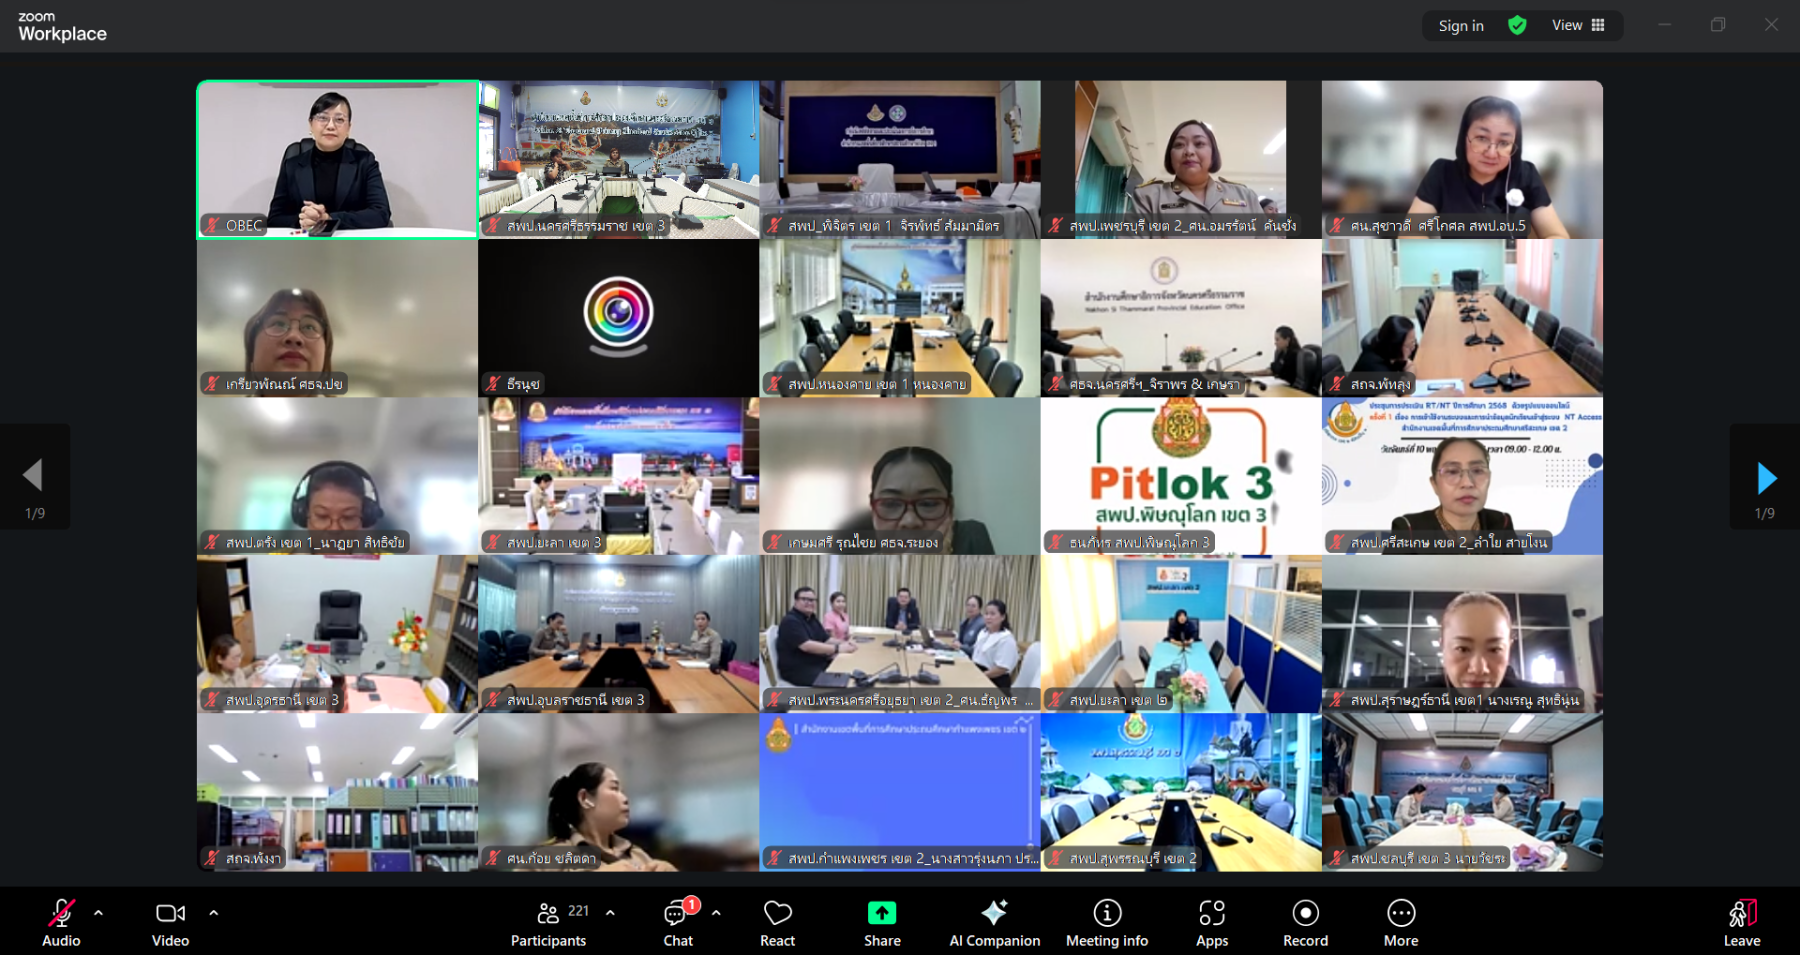Image resolution: width=1800 pixels, height=955 pixels.
Task: Expand the Participants options caret
Action: 610,912
